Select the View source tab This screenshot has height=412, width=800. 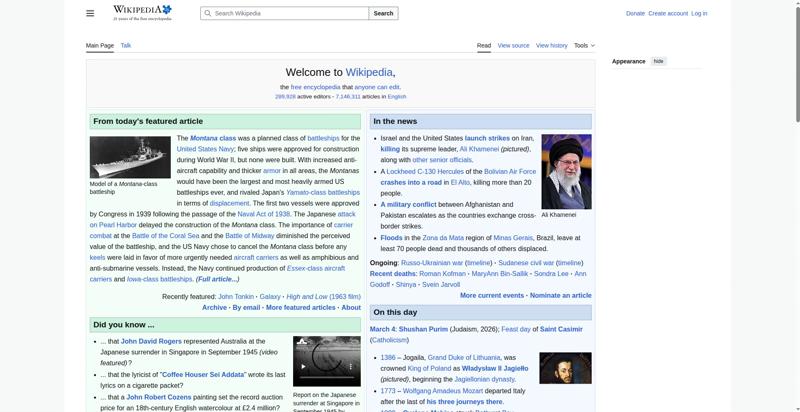(x=513, y=45)
